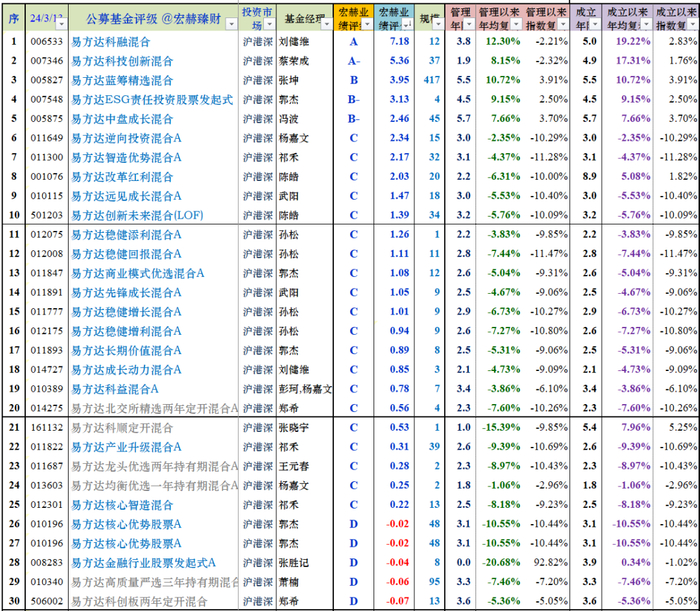The height and width of the screenshot is (611, 700).
Task: Open the filter dropdown on the 成立以来年均复 column
Action: (646, 25)
